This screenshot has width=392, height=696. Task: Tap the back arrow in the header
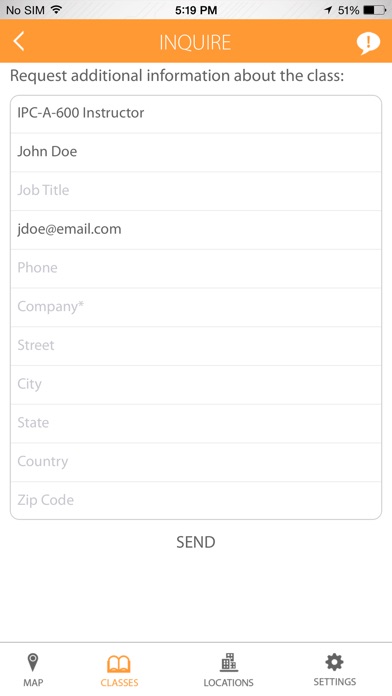pyautogui.click(x=19, y=42)
